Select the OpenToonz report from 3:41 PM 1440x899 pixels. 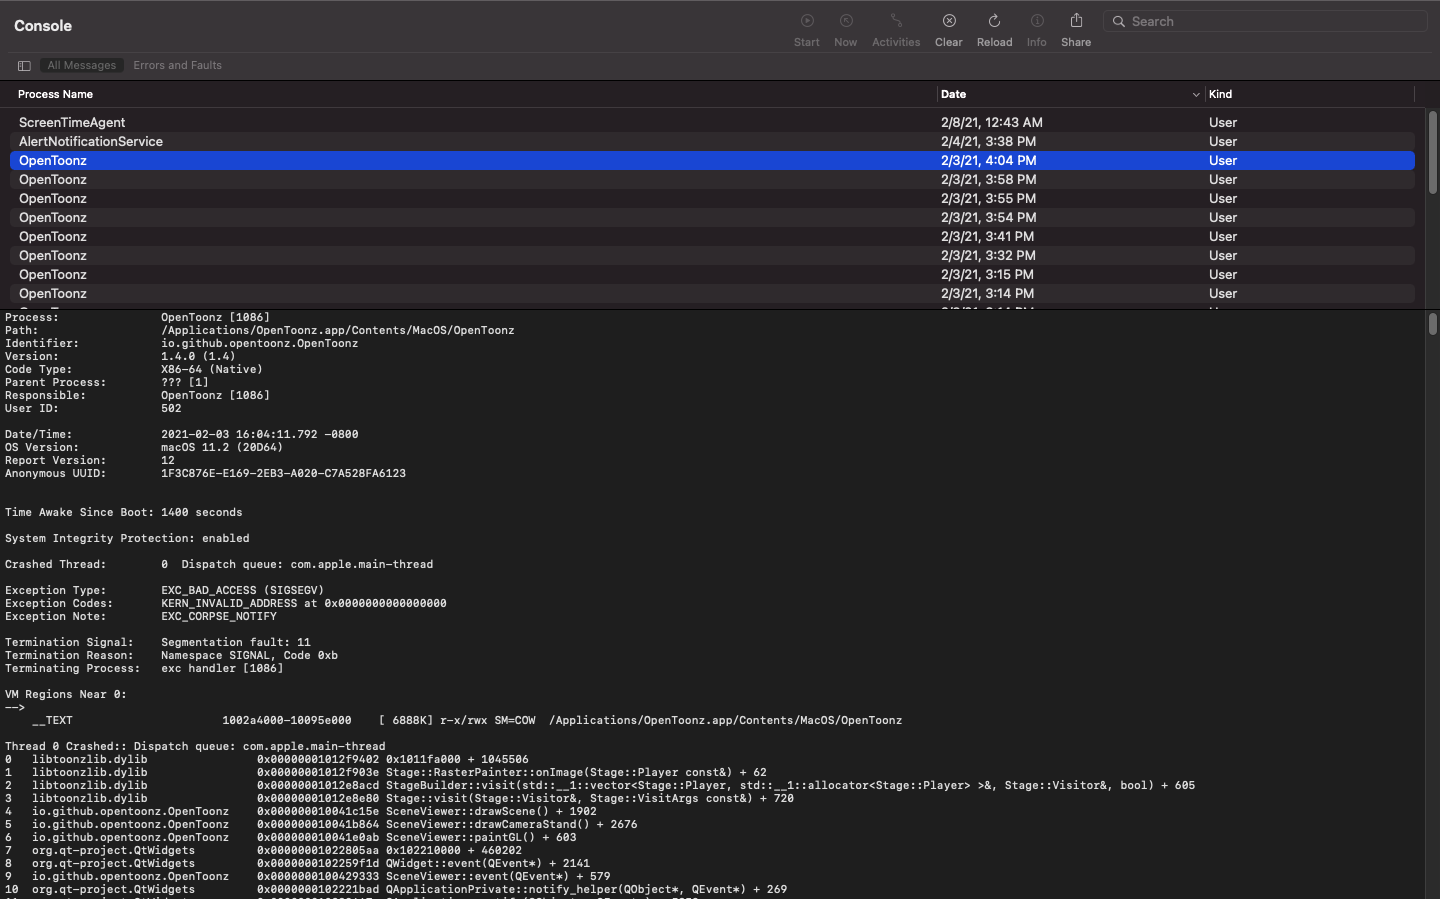[712, 237]
